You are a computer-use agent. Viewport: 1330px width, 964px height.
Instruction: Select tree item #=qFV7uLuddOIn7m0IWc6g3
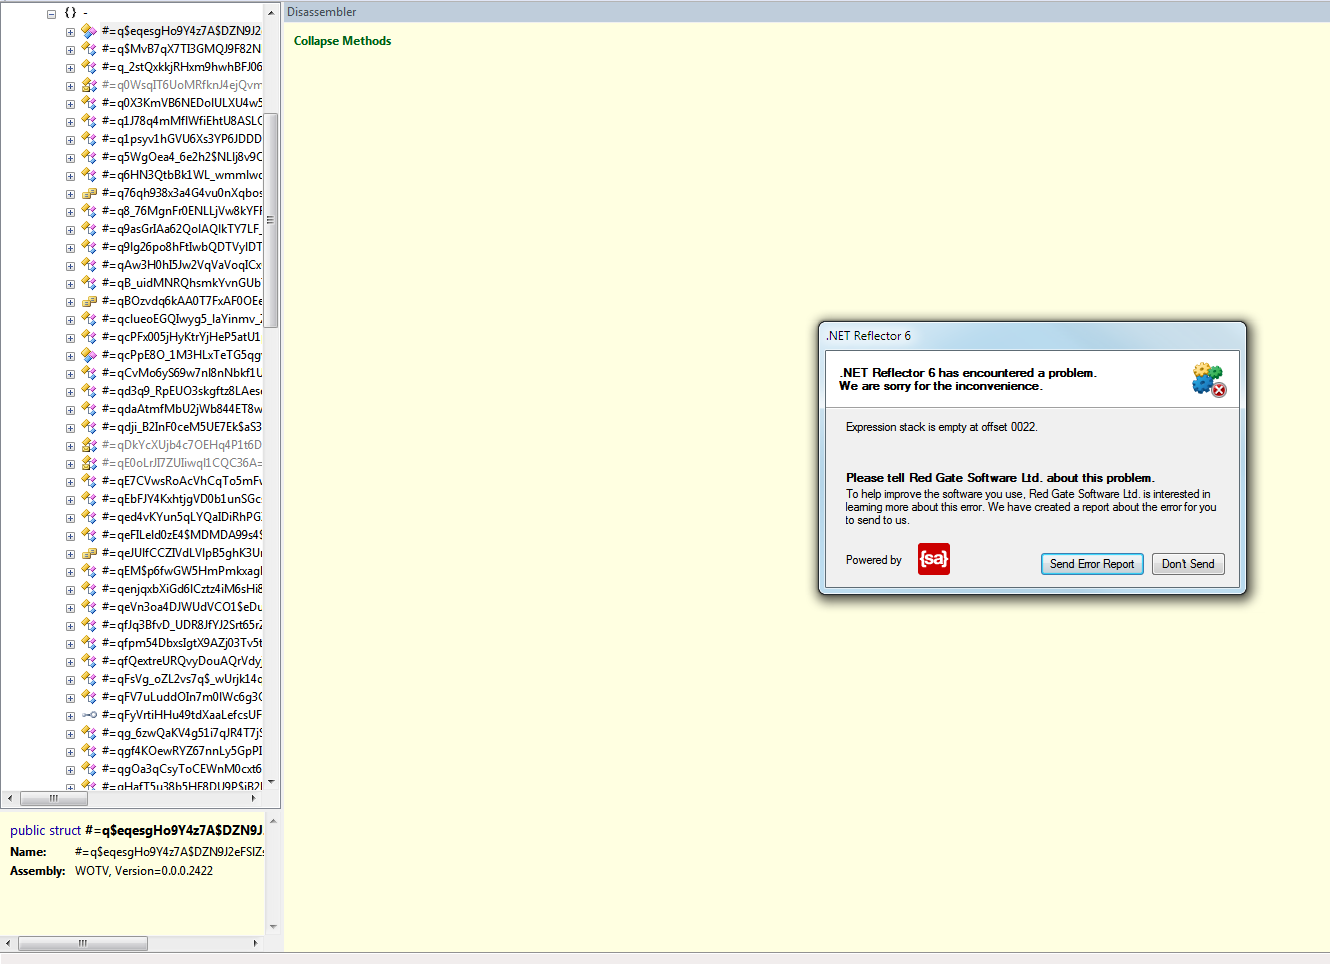click(181, 697)
